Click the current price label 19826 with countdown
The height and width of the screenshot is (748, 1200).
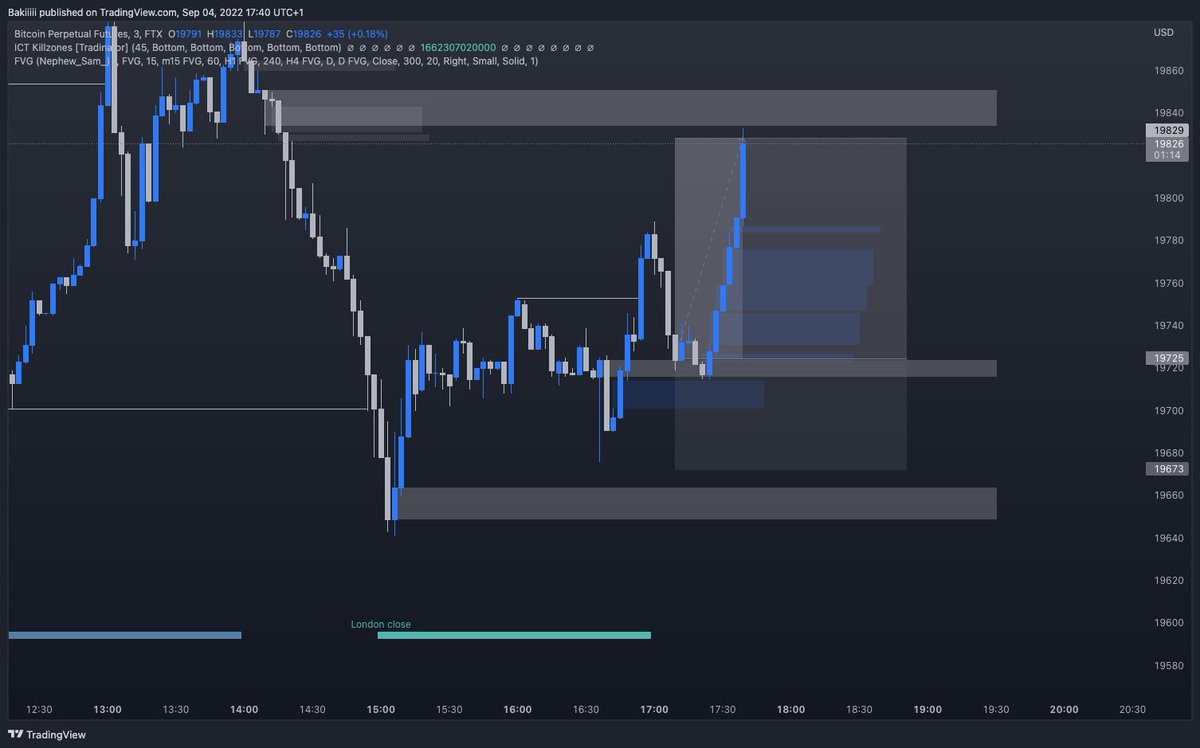click(x=1169, y=150)
